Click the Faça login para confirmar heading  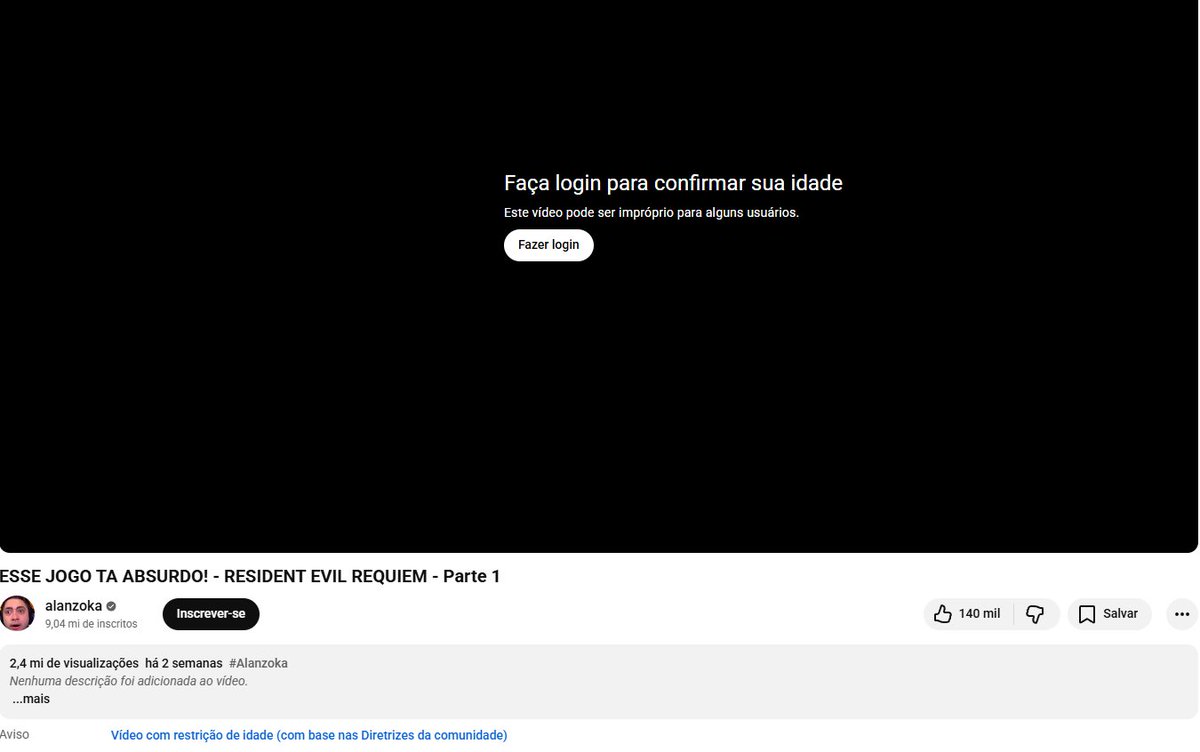[x=673, y=183]
